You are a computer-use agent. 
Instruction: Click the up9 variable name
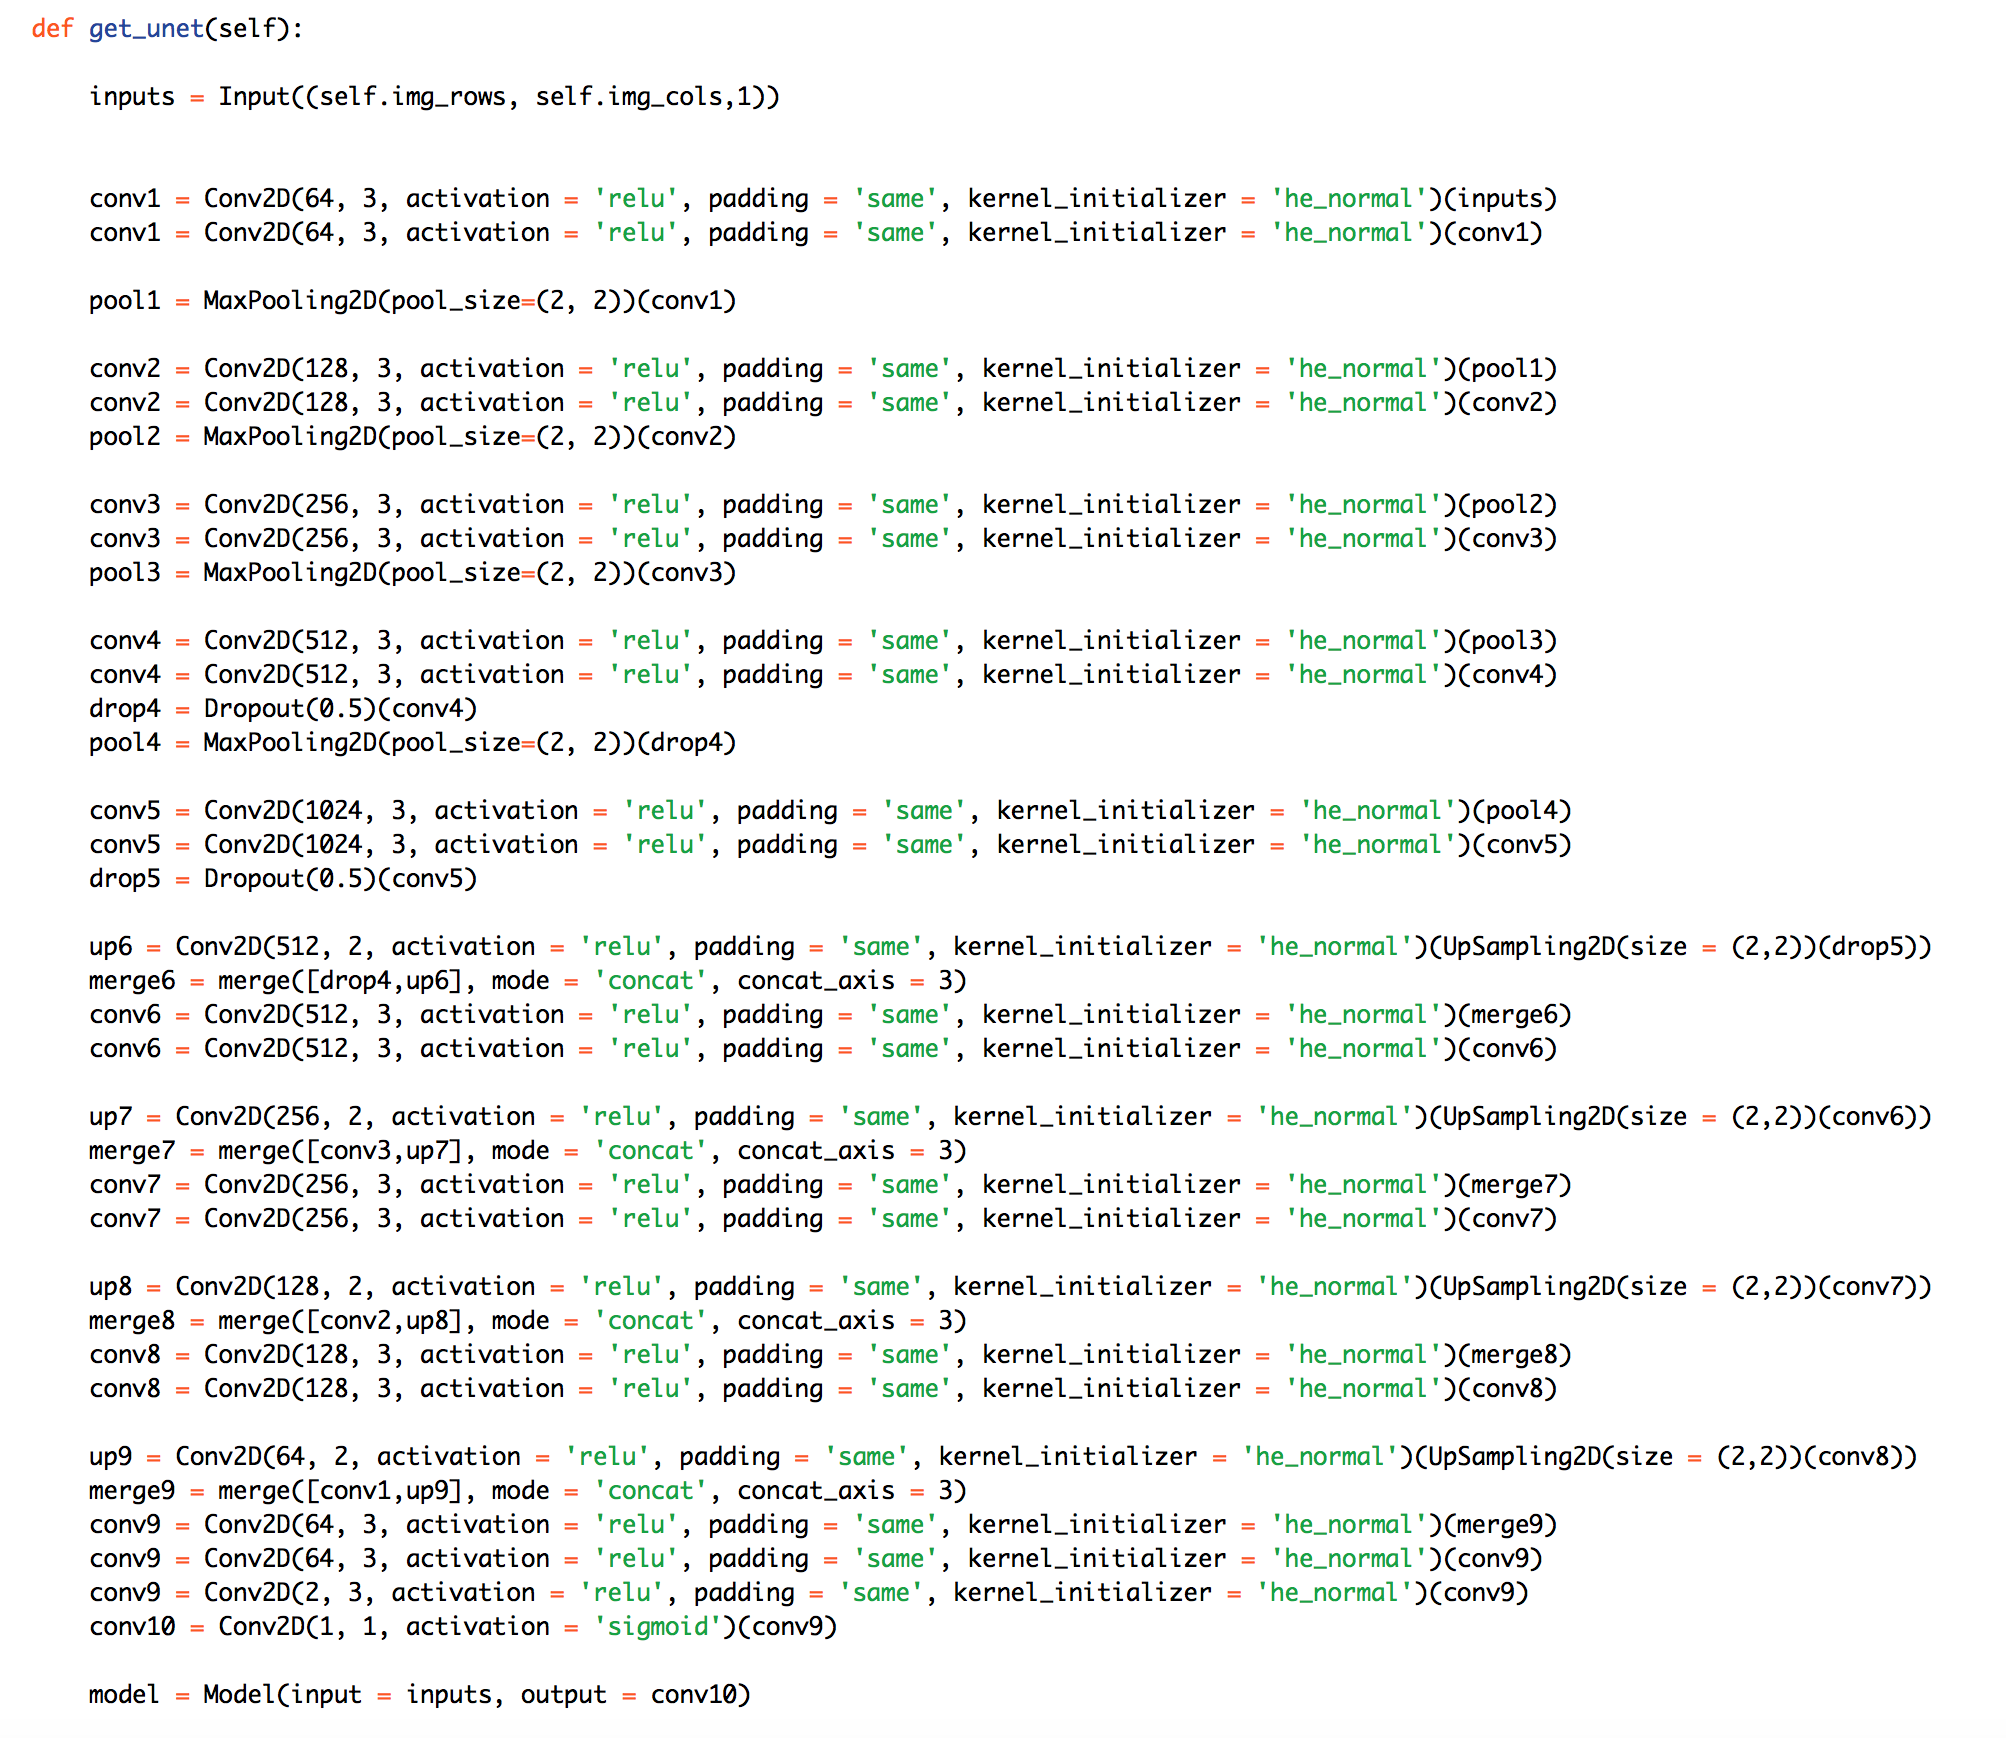point(109,1456)
